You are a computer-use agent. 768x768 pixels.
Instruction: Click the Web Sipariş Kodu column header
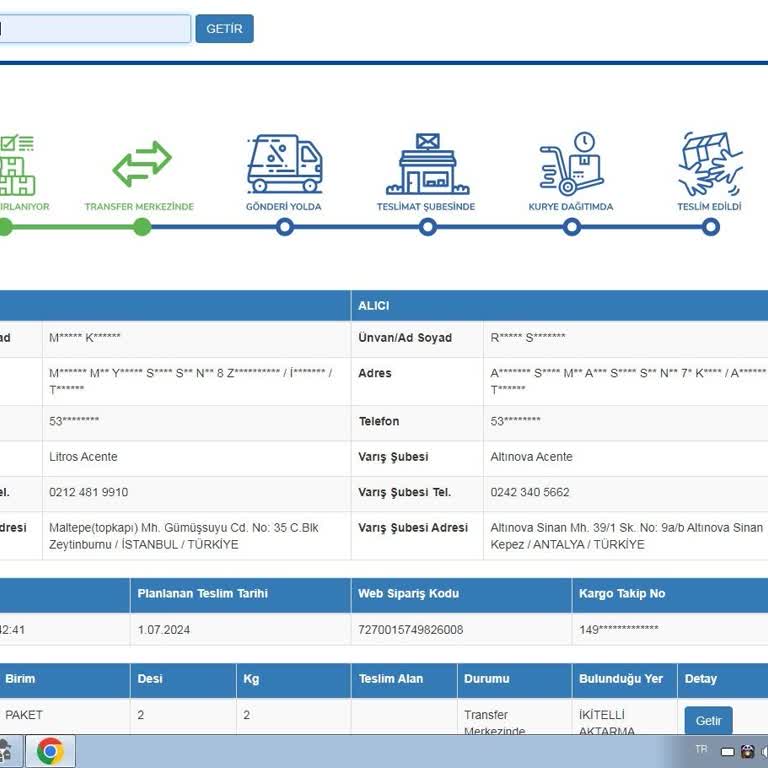461,595
